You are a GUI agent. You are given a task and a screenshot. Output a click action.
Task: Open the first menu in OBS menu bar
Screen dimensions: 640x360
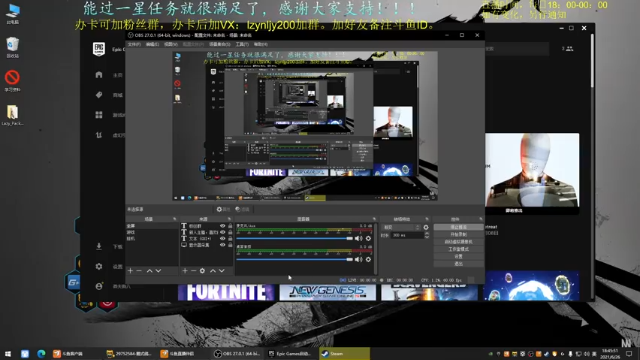pyautogui.click(x=134, y=44)
